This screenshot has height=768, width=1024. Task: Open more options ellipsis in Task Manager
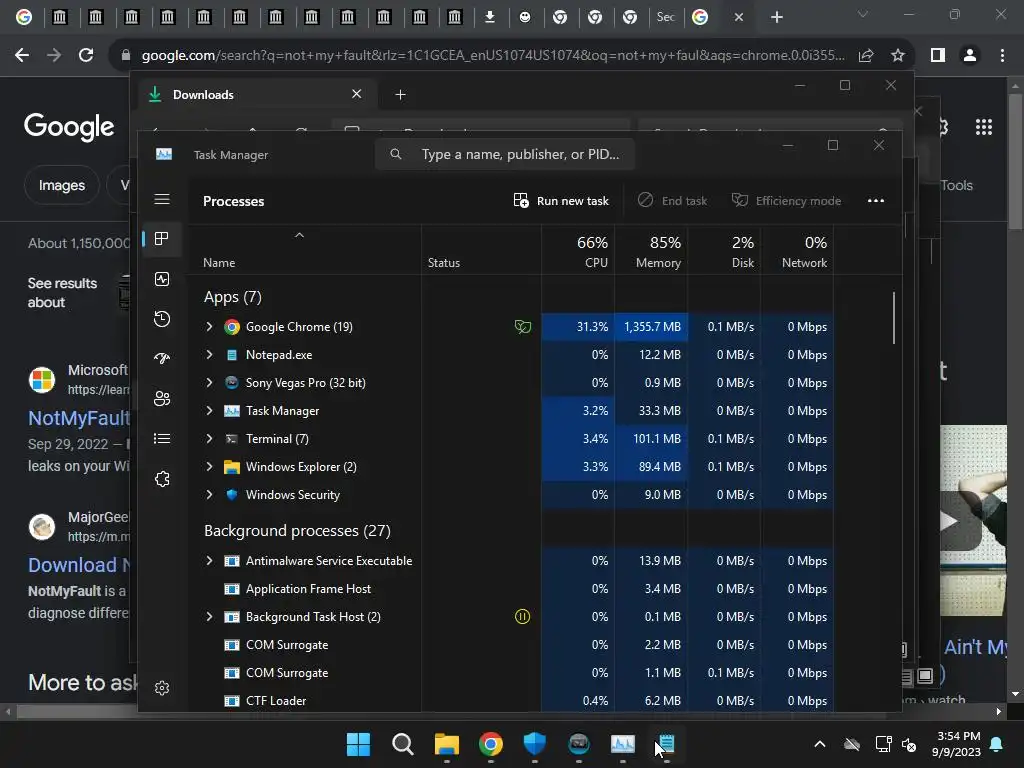point(876,200)
